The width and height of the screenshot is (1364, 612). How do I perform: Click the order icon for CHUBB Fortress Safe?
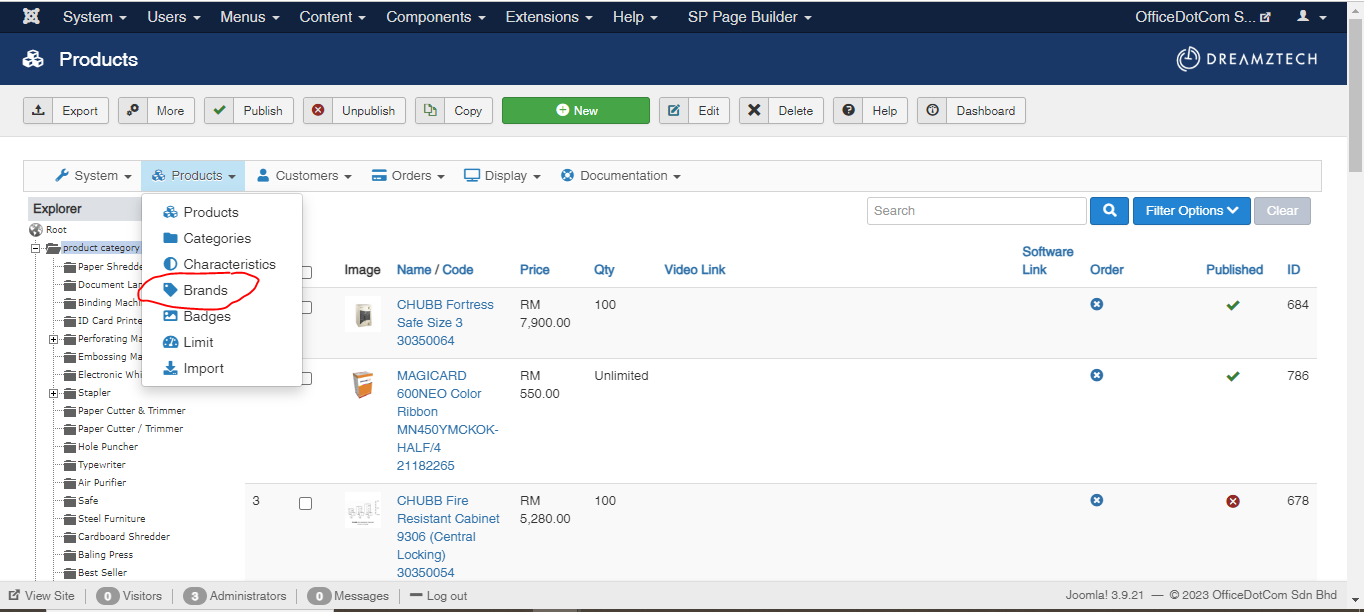click(x=1097, y=304)
